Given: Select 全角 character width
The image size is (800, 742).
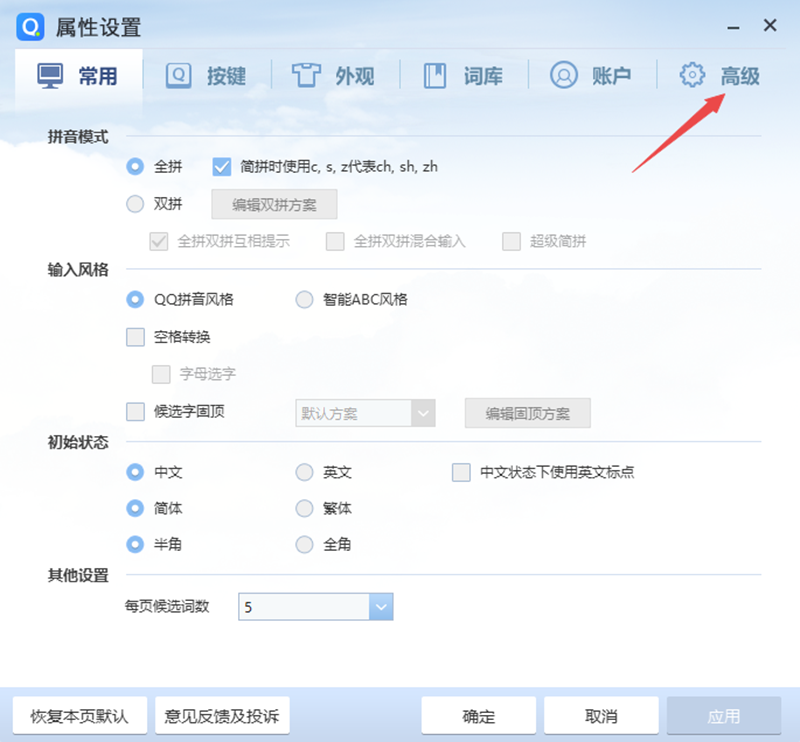Looking at the screenshot, I should pyautogui.click(x=303, y=544).
